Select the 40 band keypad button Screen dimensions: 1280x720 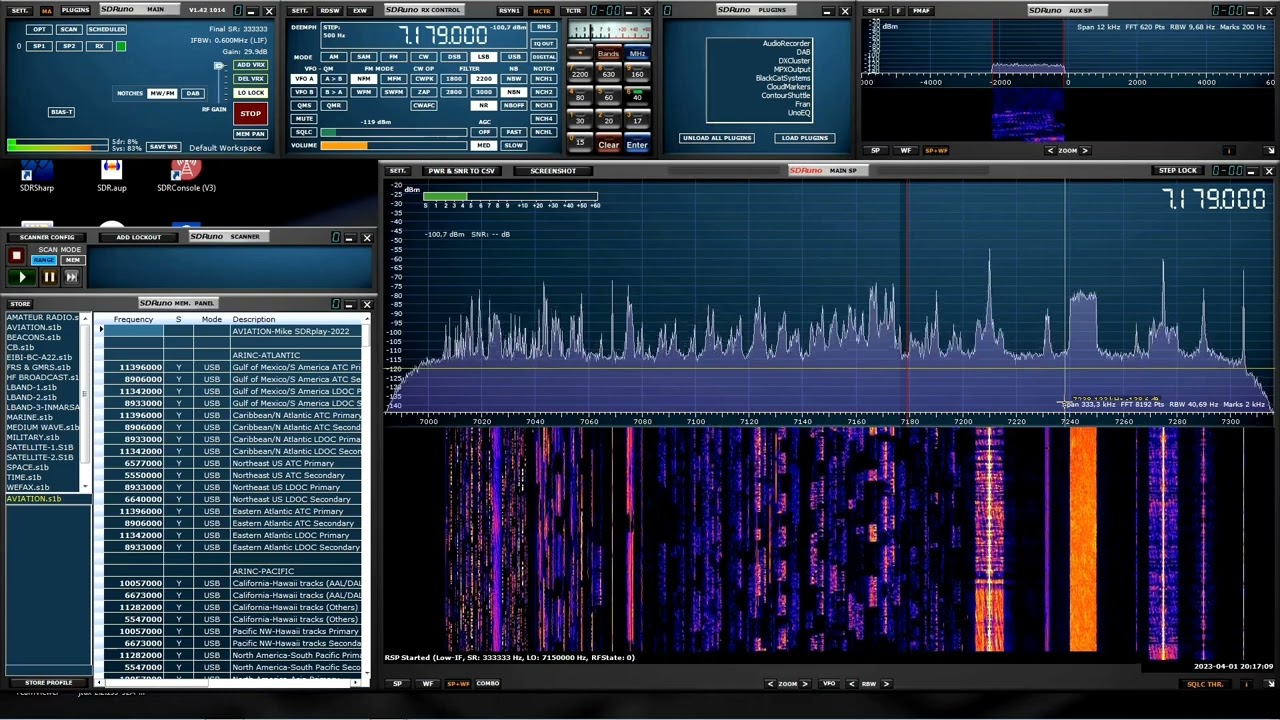pyautogui.click(x=637, y=97)
